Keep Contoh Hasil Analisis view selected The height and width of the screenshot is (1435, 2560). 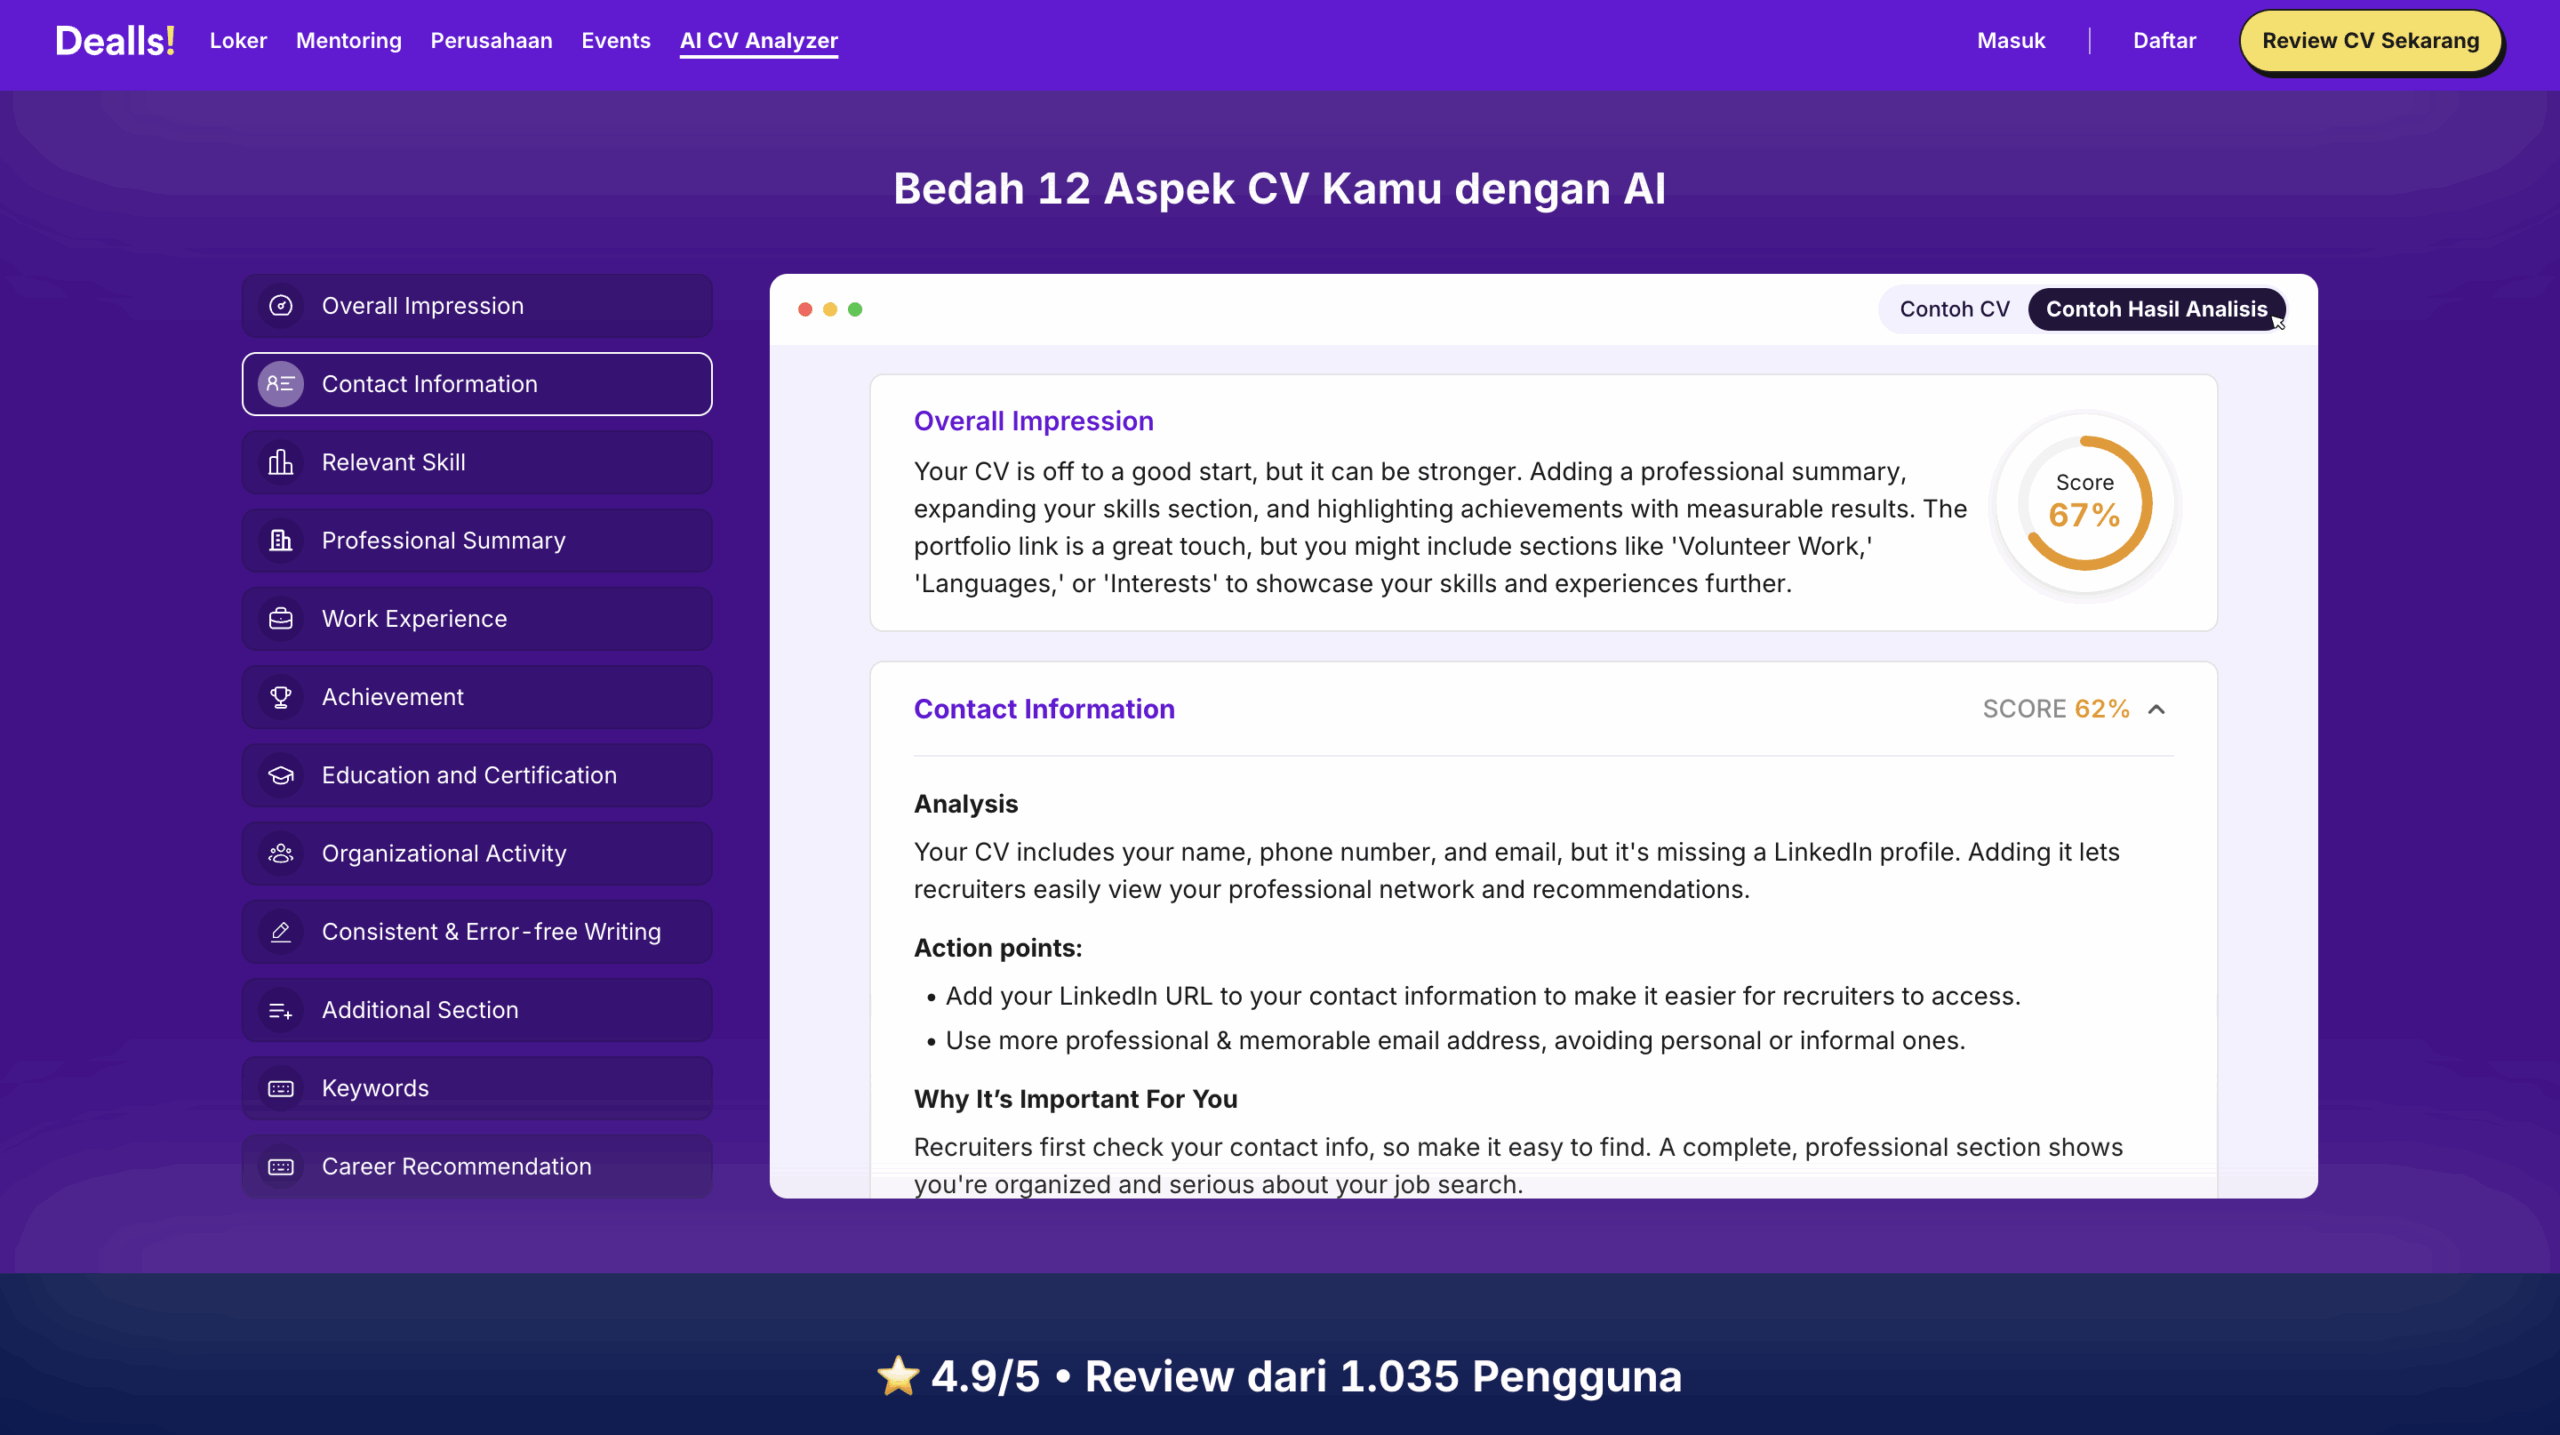(2156, 309)
